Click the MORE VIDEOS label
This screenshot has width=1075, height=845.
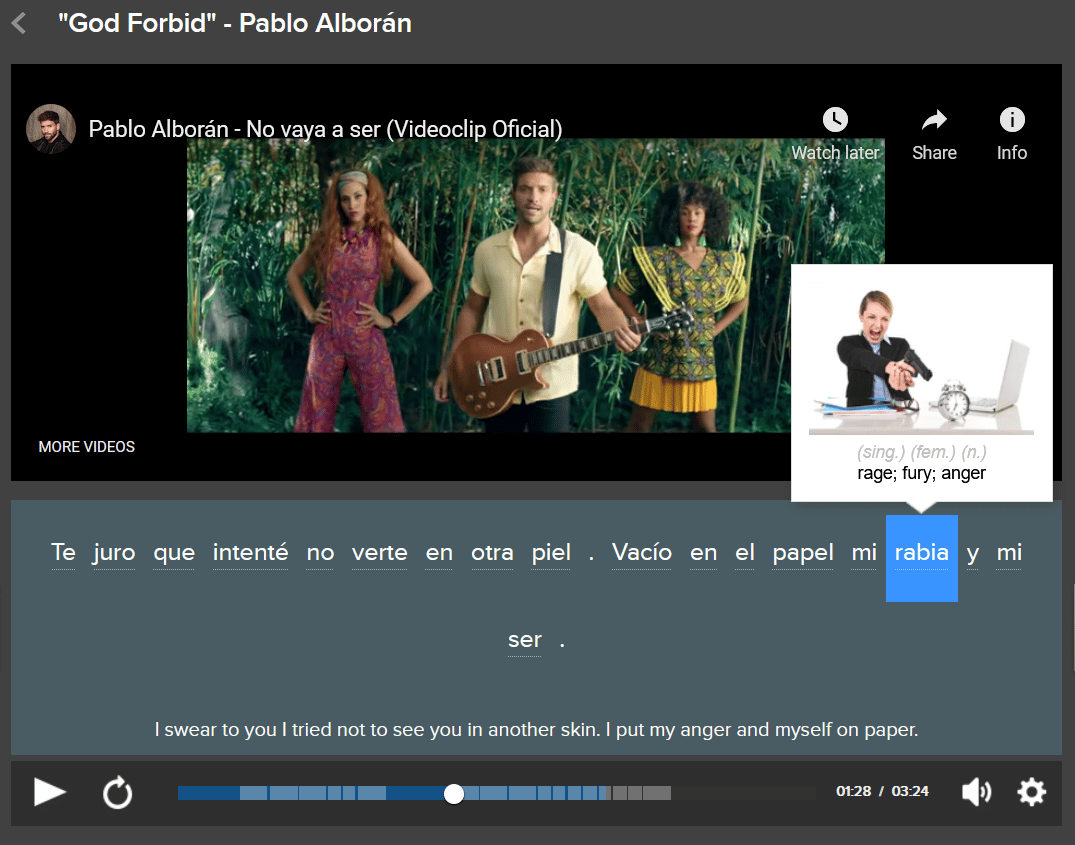click(87, 447)
